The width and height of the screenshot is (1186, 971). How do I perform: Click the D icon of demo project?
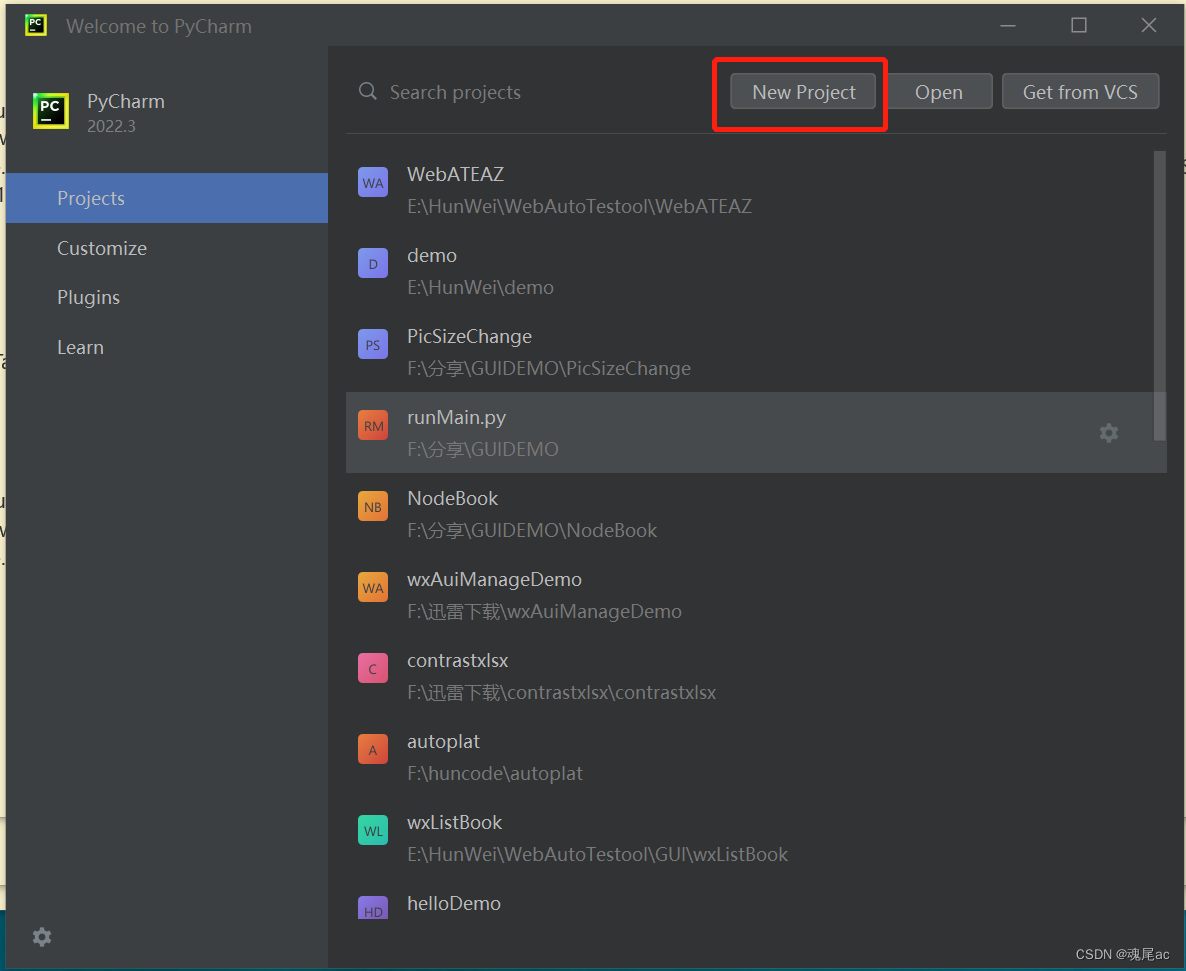click(x=373, y=263)
